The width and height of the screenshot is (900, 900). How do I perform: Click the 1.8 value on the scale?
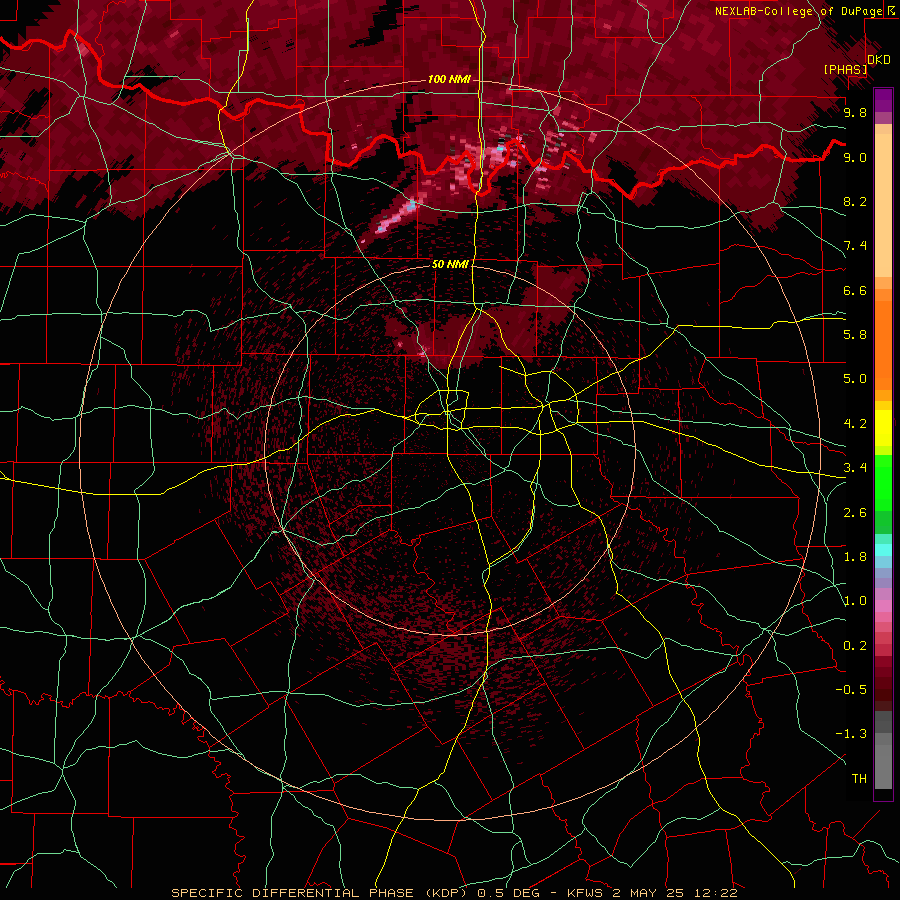click(x=855, y=556)
